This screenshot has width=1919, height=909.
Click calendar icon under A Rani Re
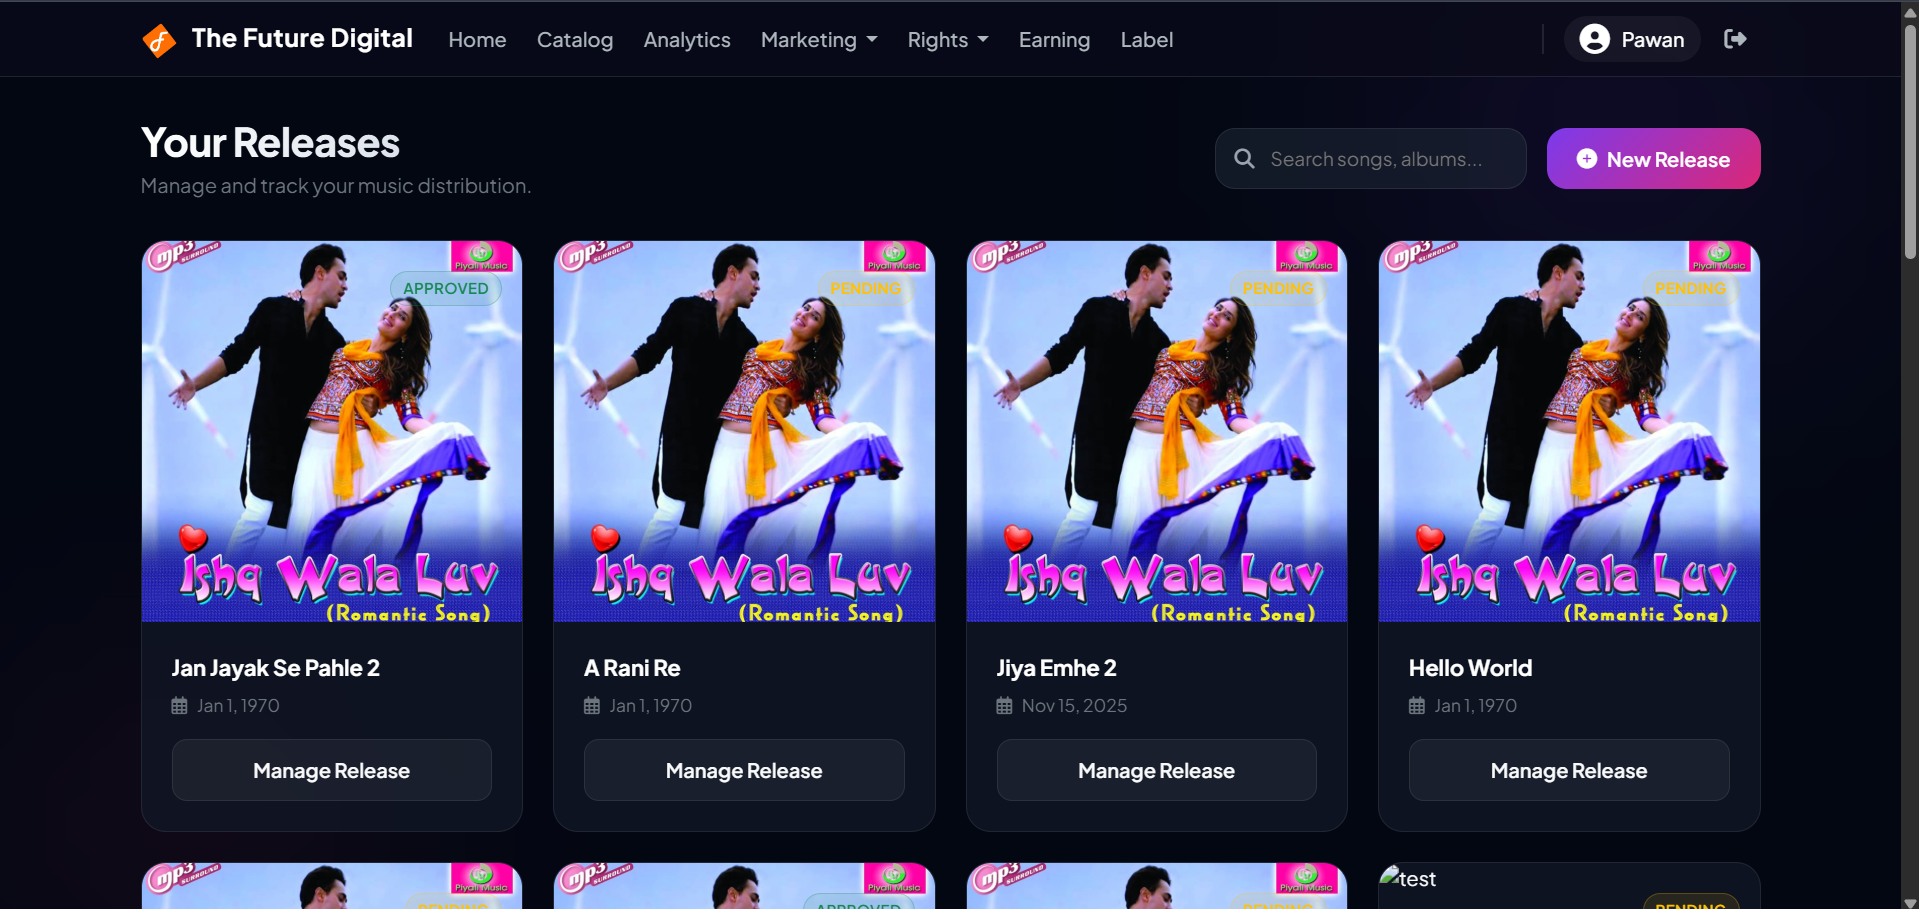[592, 706]
